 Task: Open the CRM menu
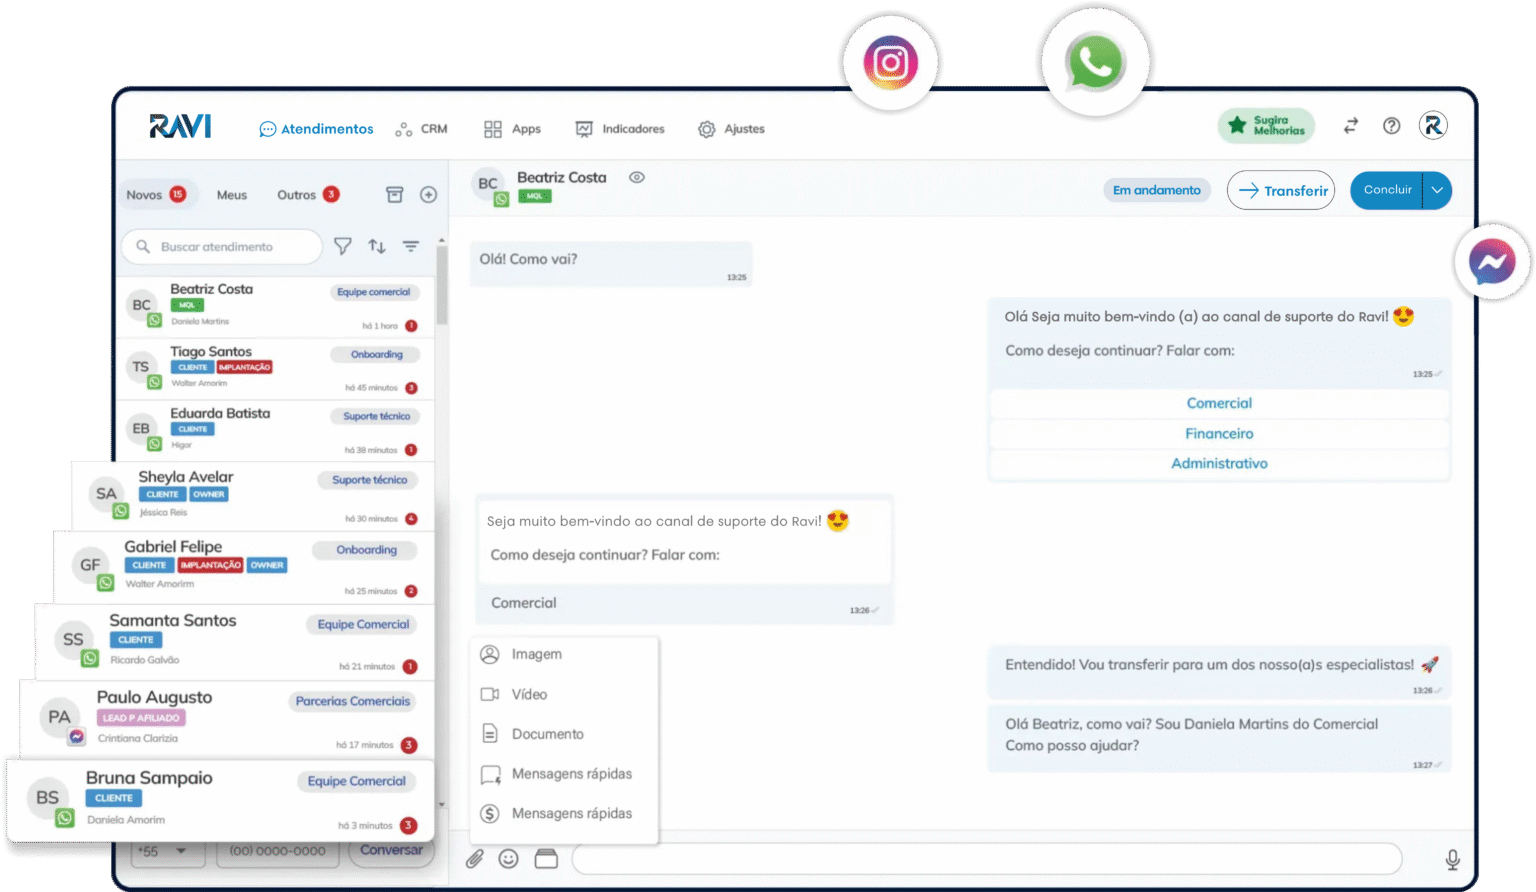click(x=422, y=129)
